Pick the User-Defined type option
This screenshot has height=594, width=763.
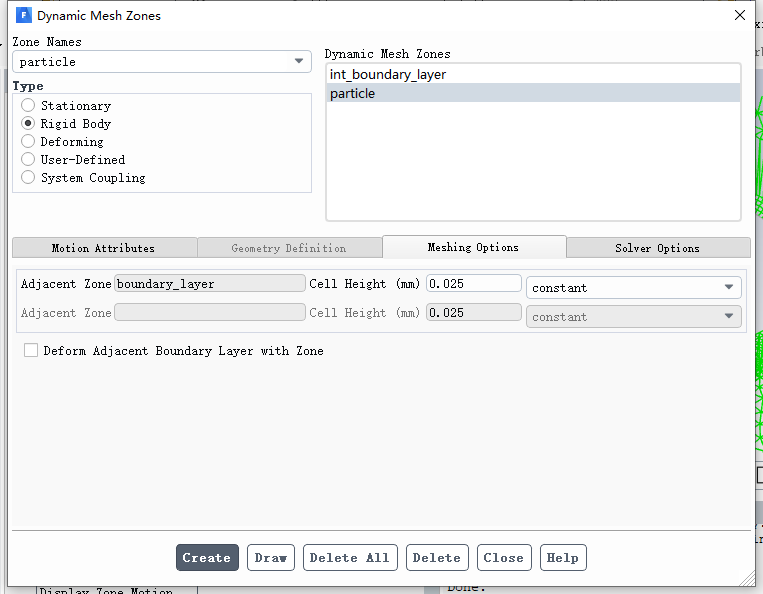pyautogui.click(x=28, y=160)
